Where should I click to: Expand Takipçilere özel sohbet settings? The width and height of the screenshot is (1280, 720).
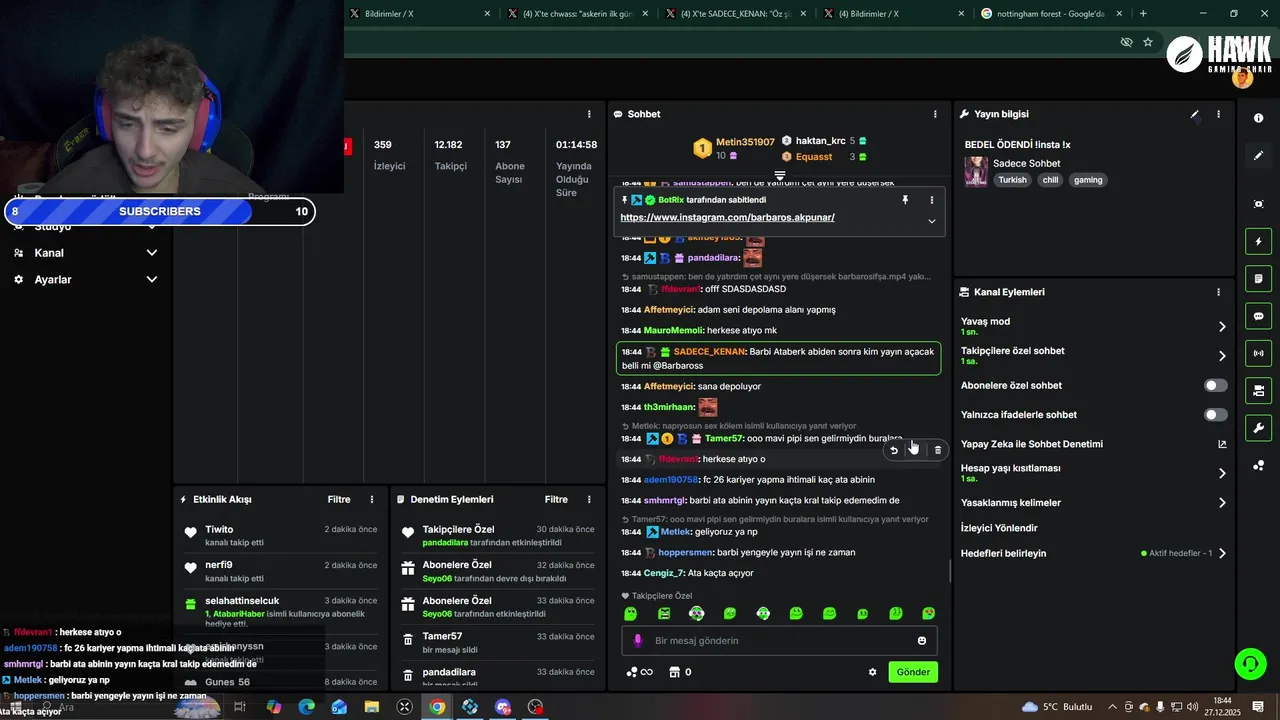click(x=1222, y=355)
